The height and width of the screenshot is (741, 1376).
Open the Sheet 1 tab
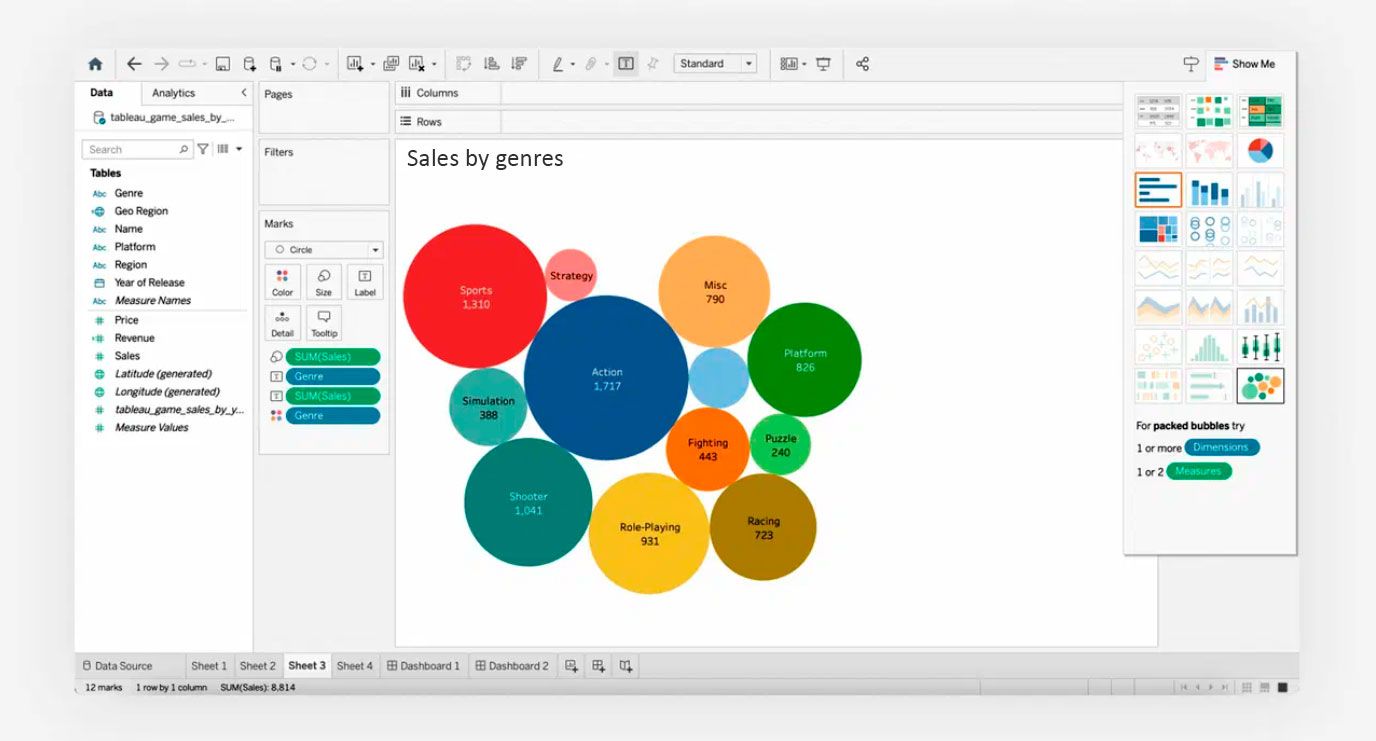point(209,666)
